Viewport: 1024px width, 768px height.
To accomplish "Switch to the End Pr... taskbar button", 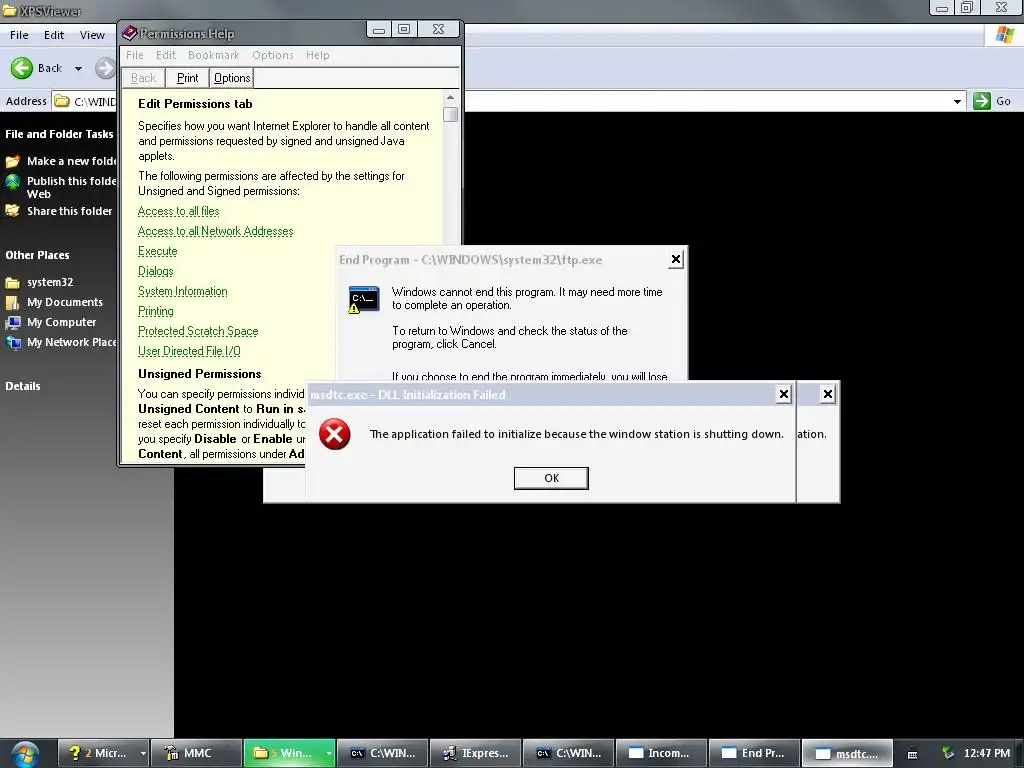I will [x=754, y=753].
